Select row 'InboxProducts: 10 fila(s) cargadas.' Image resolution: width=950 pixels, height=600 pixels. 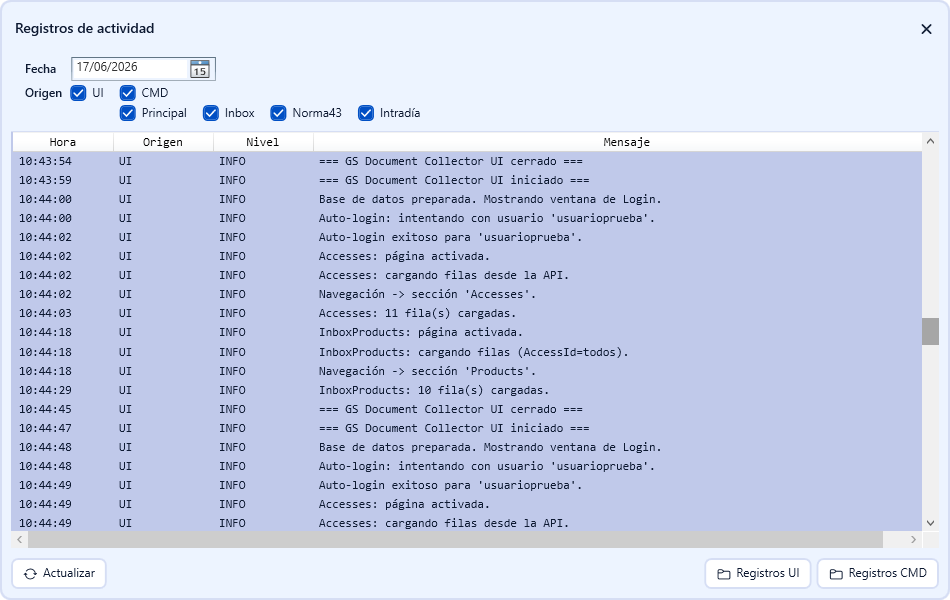[x=467, y=390]
